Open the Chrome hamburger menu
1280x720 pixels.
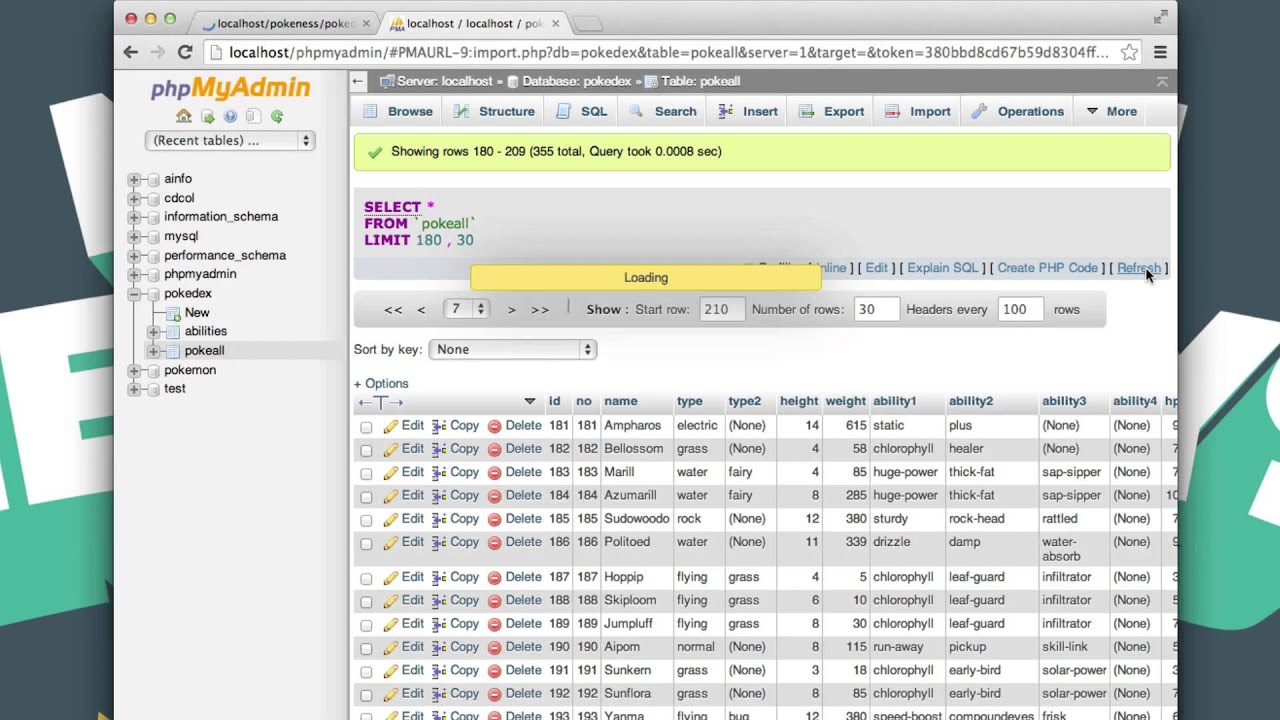(1160, 52)
